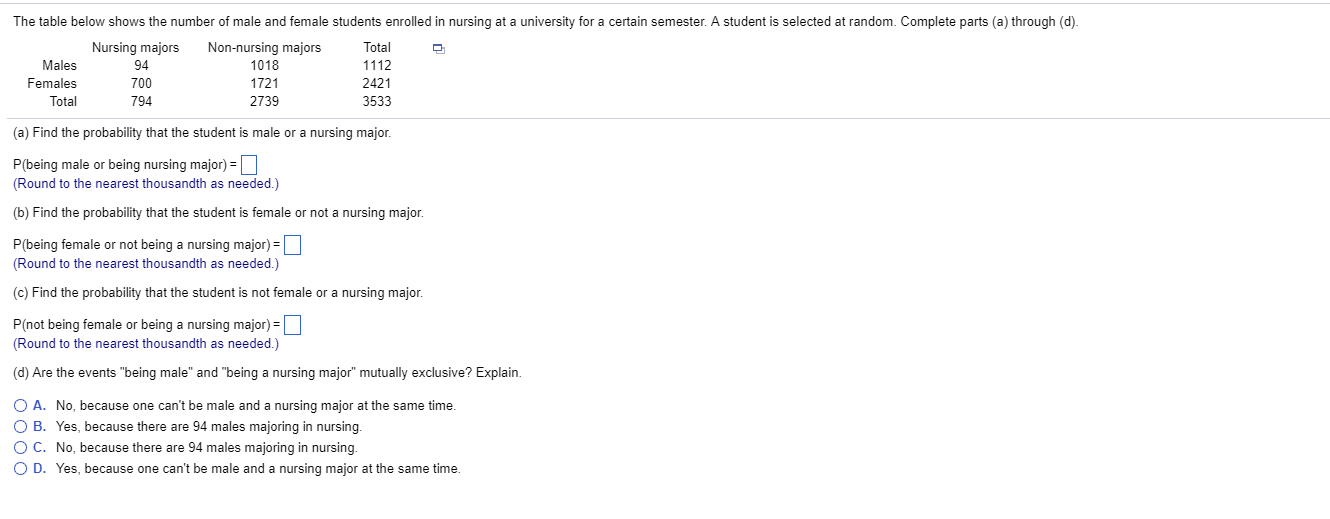The height and width of the screenshot is (519, 1330).
Task: Choose radio option B
Action: [x=21, y=427]
